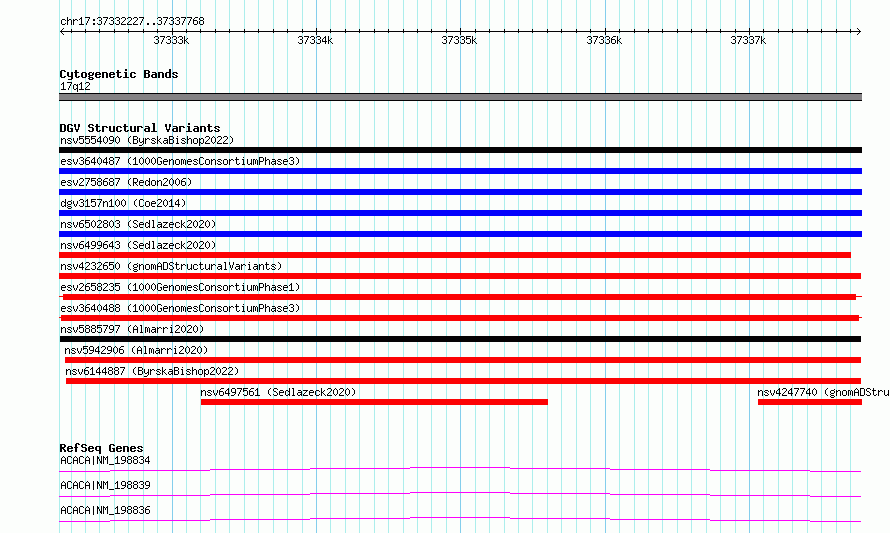Image resolution: width=890 pixels, height=533 pixels.
Task: Open the DGV Structural Variants track header
Action: 140,128
